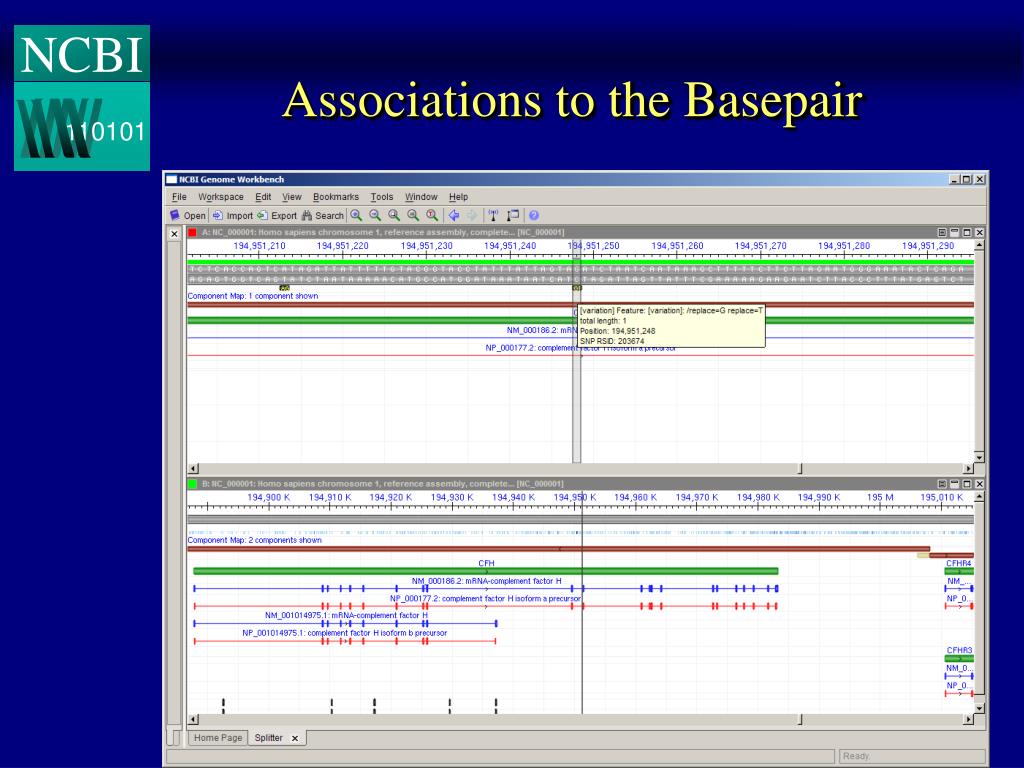Click NP_000177.2 isoform a precursor label in view B

click(485, 598)
